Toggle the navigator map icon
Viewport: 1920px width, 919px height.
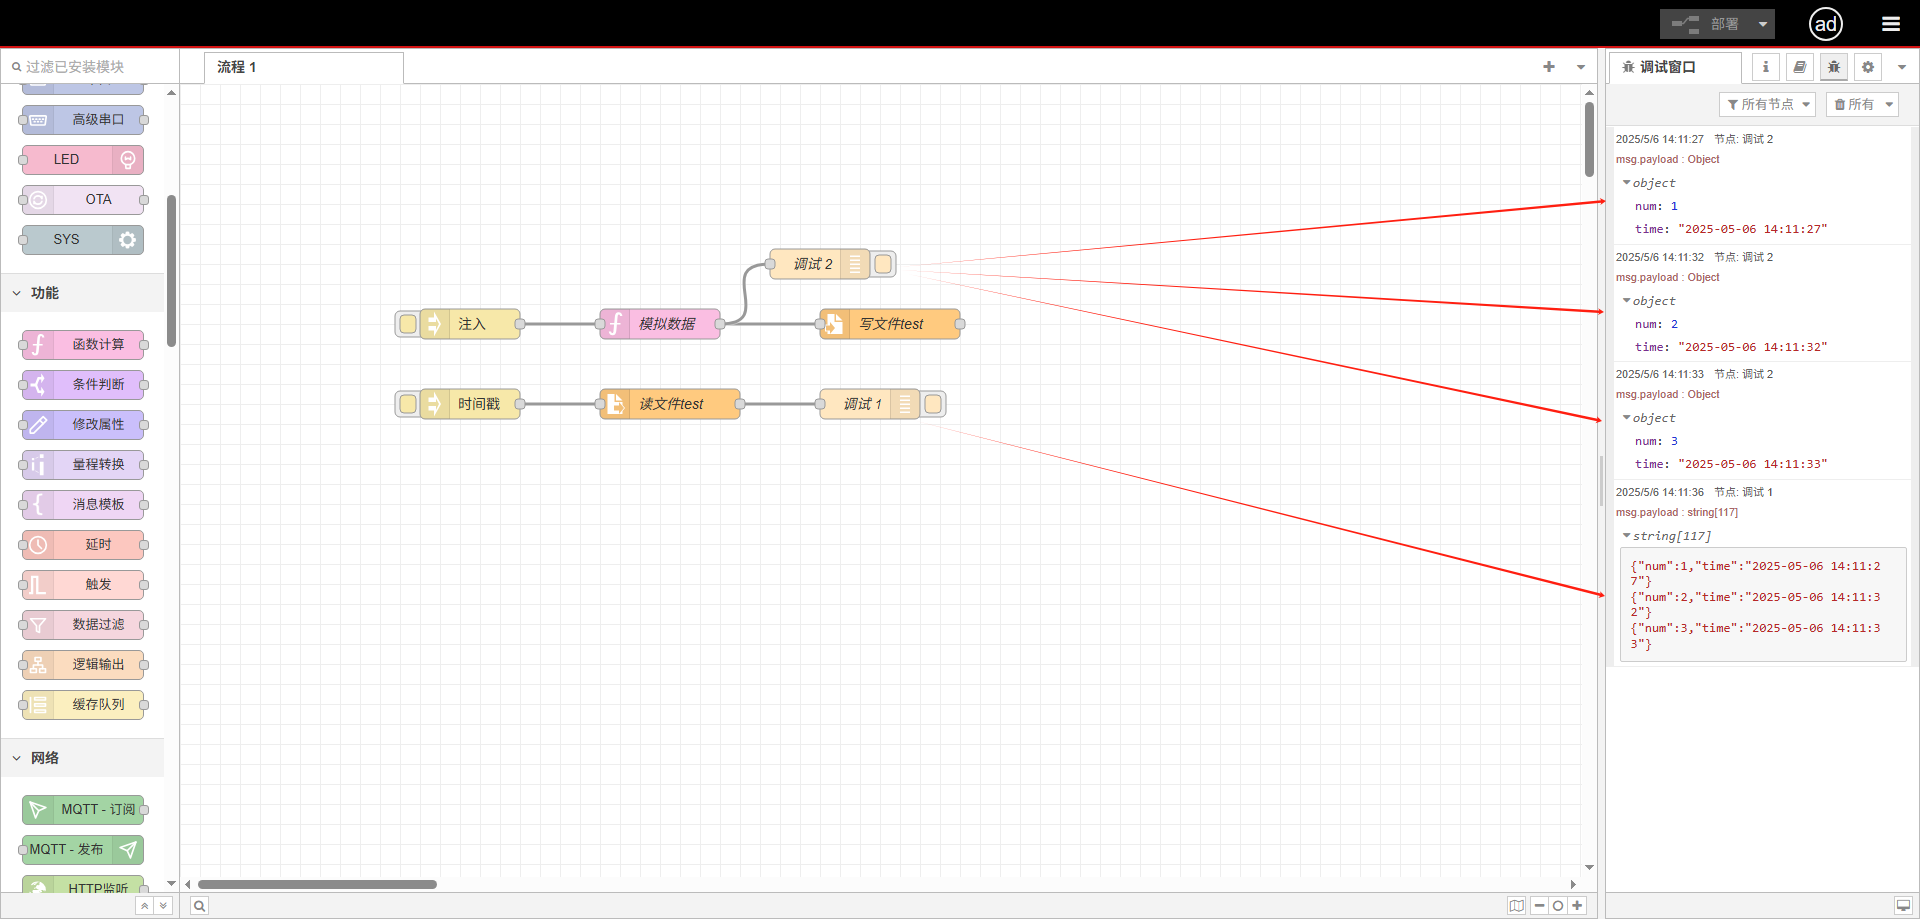click(x=1517, y=906)
